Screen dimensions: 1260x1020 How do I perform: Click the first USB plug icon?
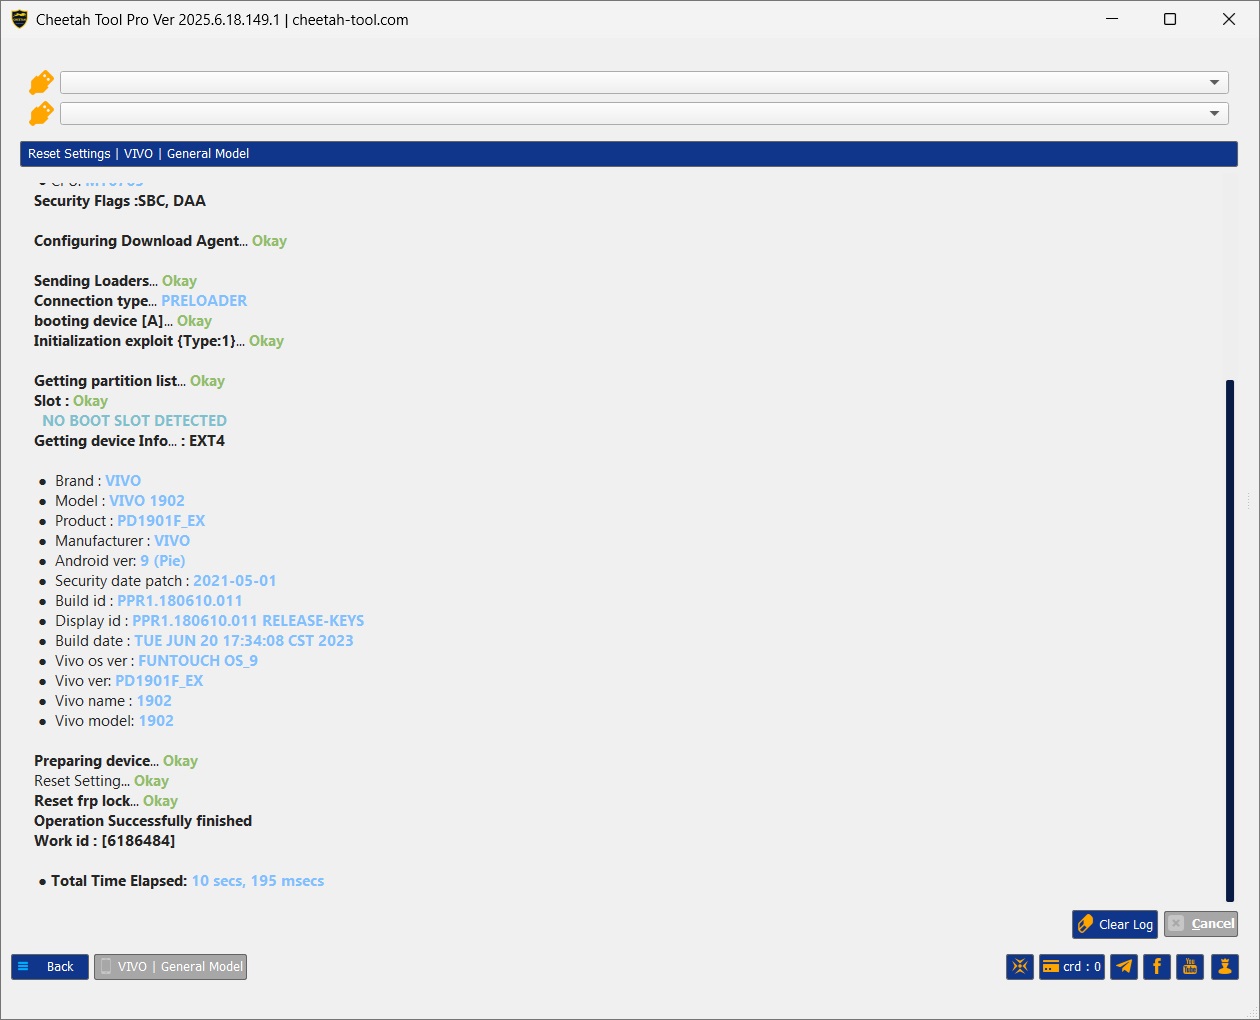41,82
